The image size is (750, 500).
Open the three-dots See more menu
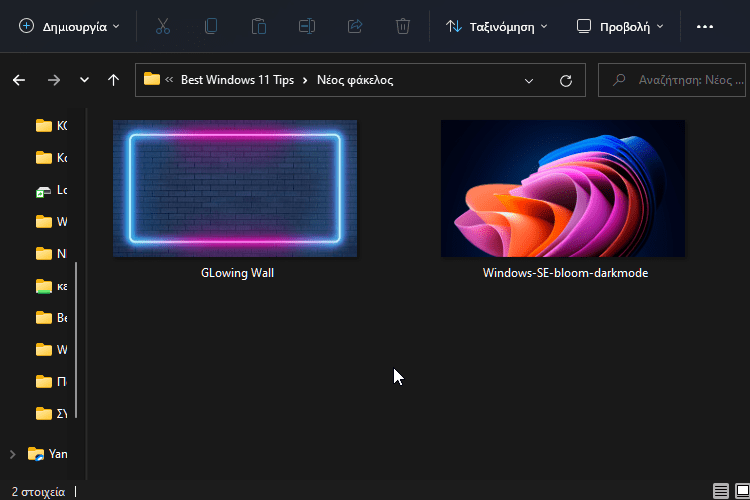point(705,26)
